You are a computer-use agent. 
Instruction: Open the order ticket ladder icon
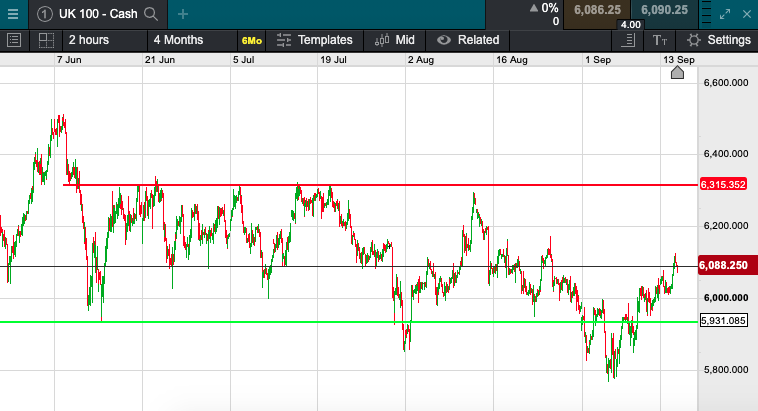(704, 14)
